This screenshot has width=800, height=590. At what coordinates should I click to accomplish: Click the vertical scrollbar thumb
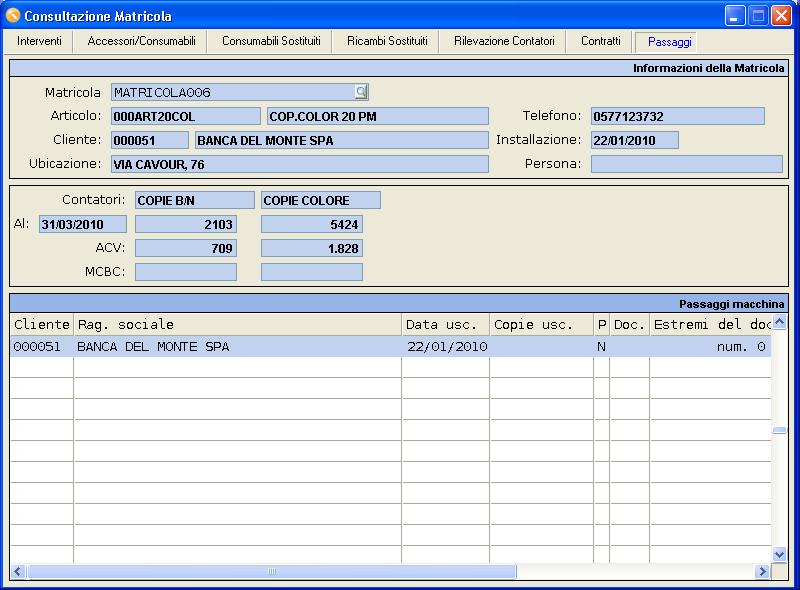[779, 430]
